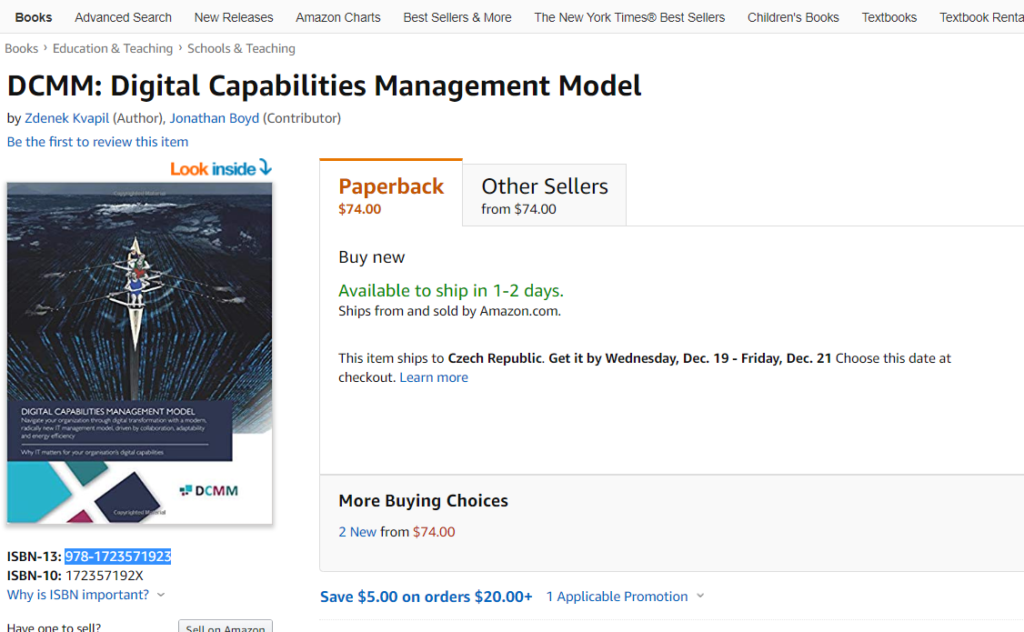Open contributor Jonathan Boyd's page
The image size is (1024, 632).
(214, 118)
